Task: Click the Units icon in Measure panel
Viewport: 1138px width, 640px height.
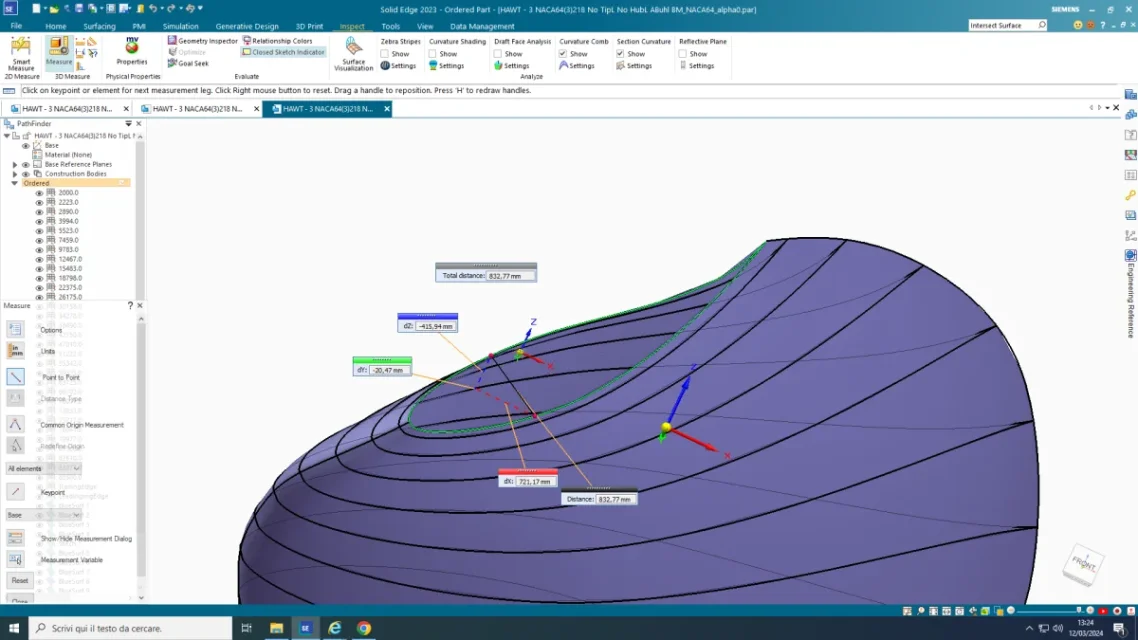Action: (15, 351)
